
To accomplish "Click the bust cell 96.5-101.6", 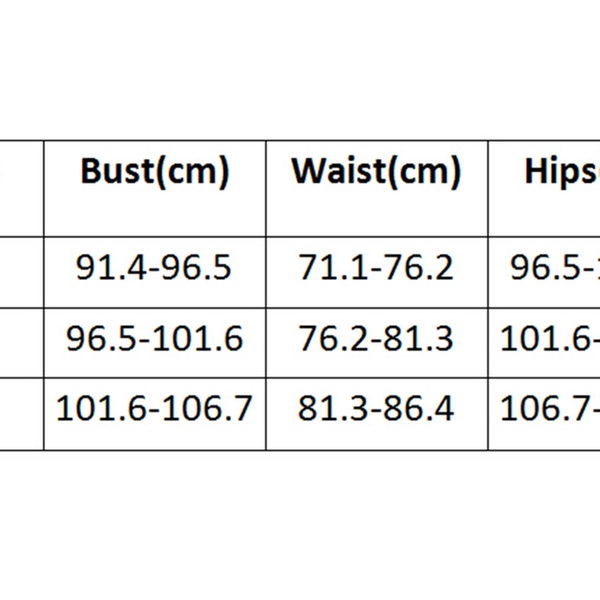I will click(x=154, y=338).
